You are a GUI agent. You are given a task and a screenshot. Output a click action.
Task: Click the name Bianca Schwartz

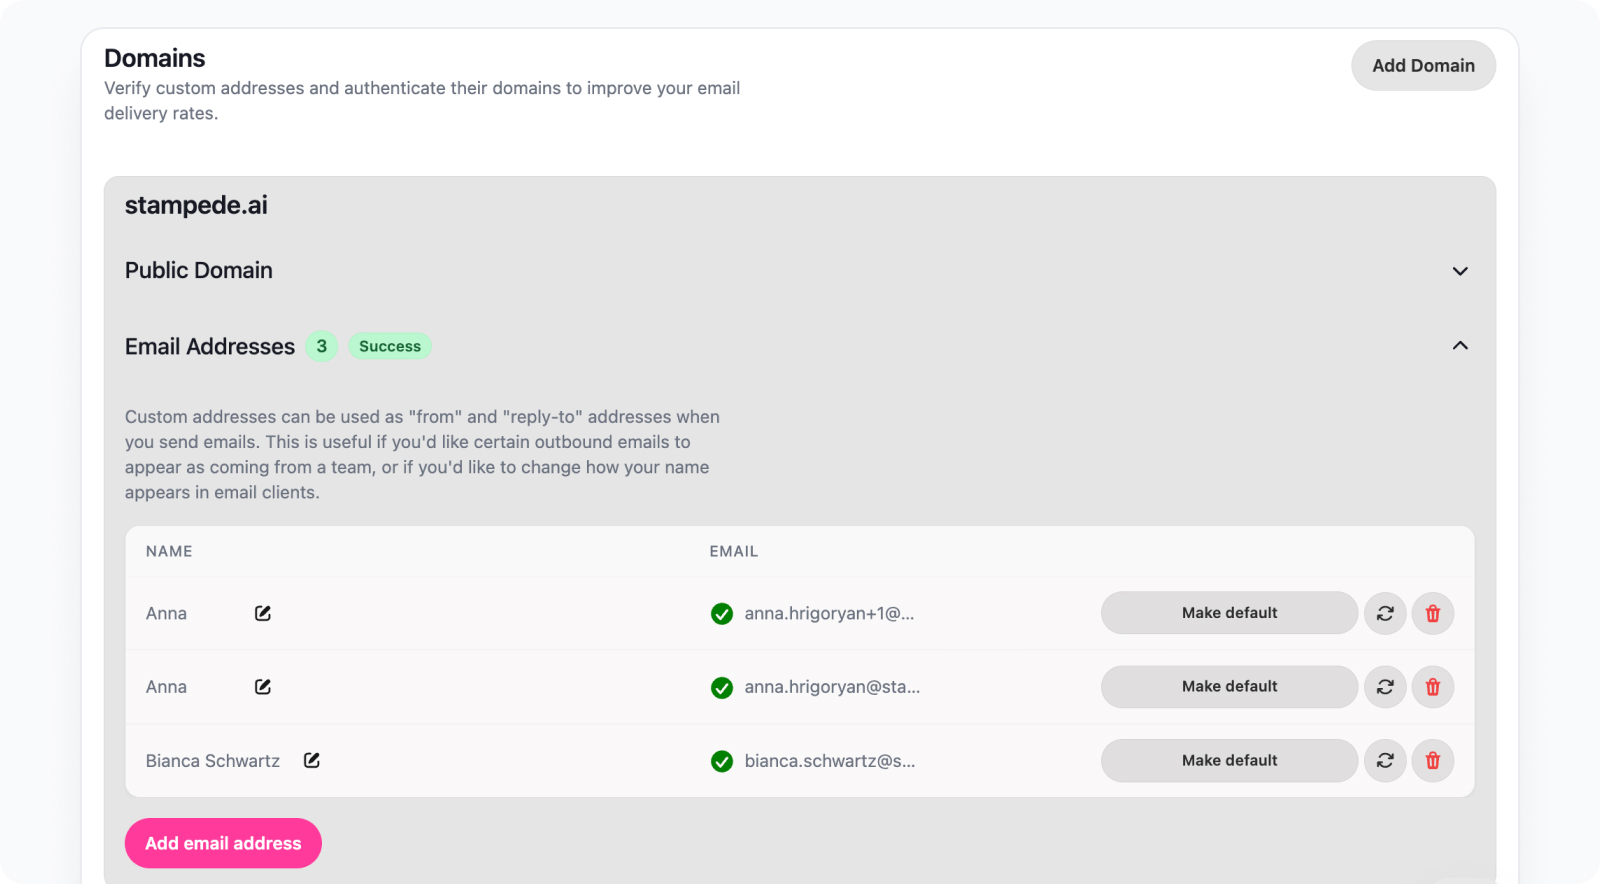[x=213, y=761]
